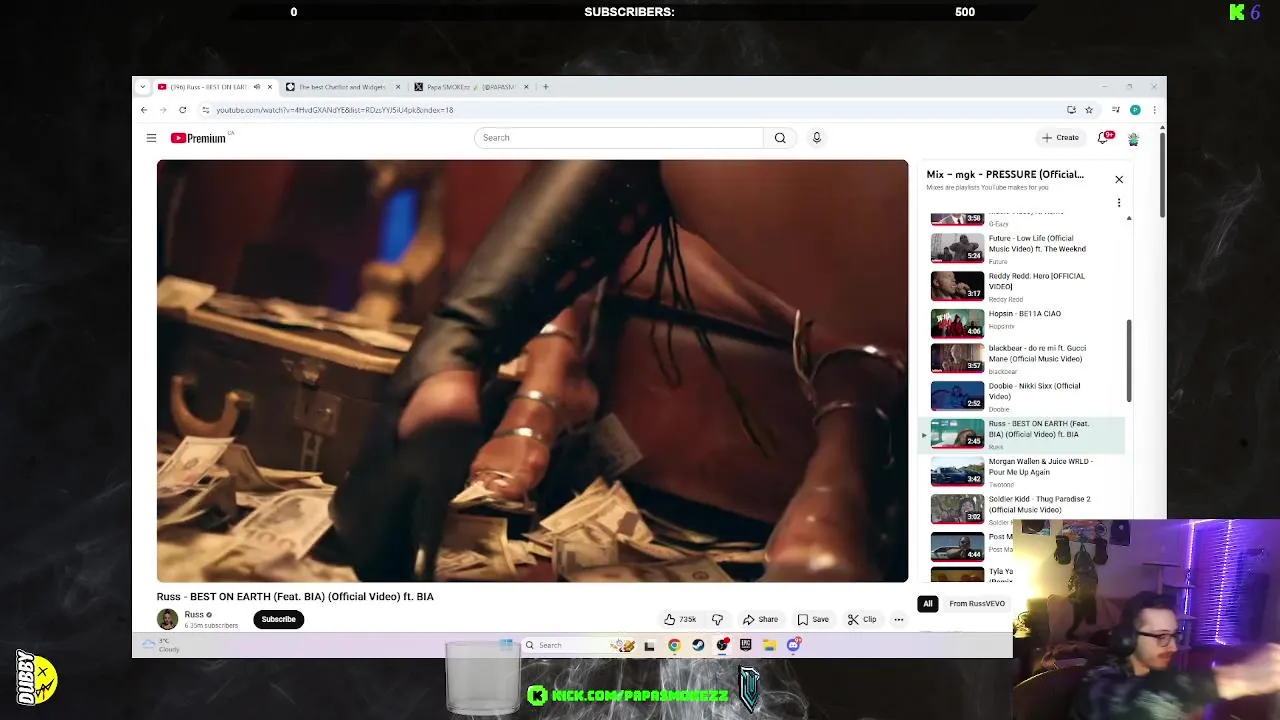Reload the page with the refresh icon
The image size is (1280, 720).
coord(182,110)
